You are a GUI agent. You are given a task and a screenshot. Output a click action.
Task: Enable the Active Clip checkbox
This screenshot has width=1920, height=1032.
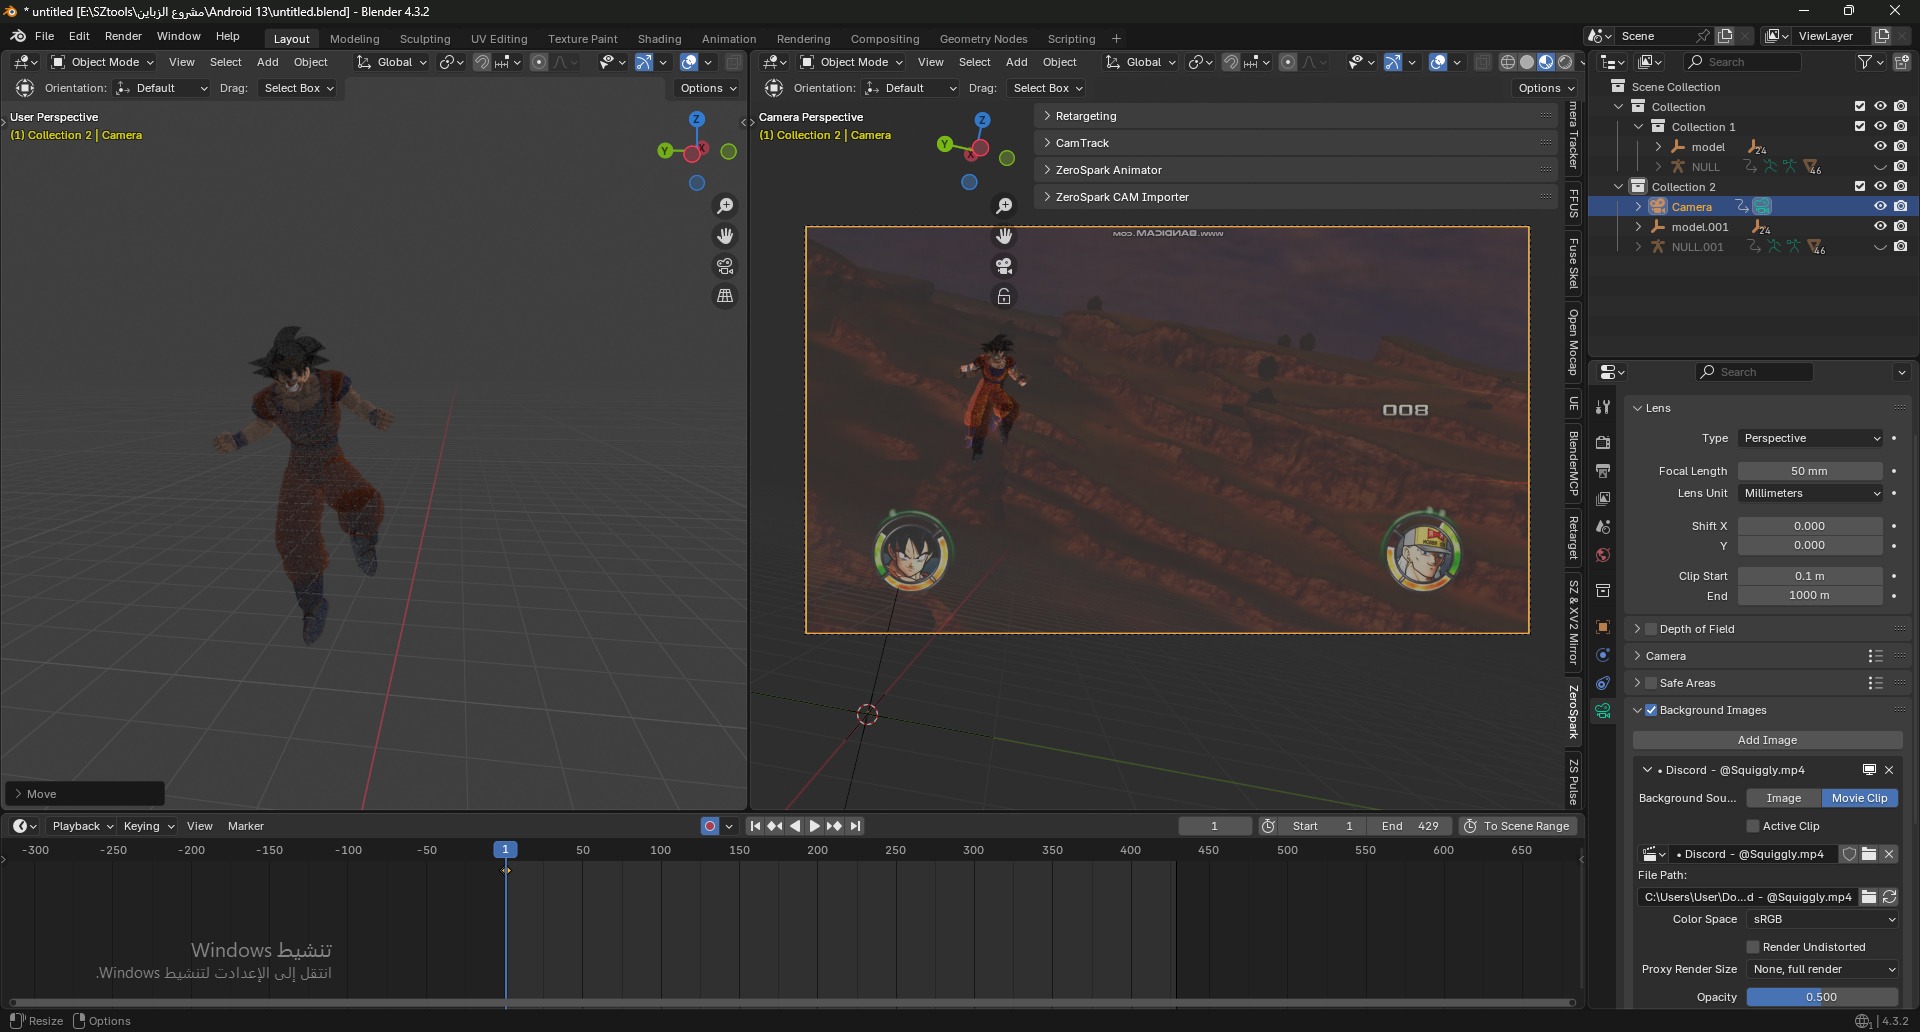(x=1753, y=826)
